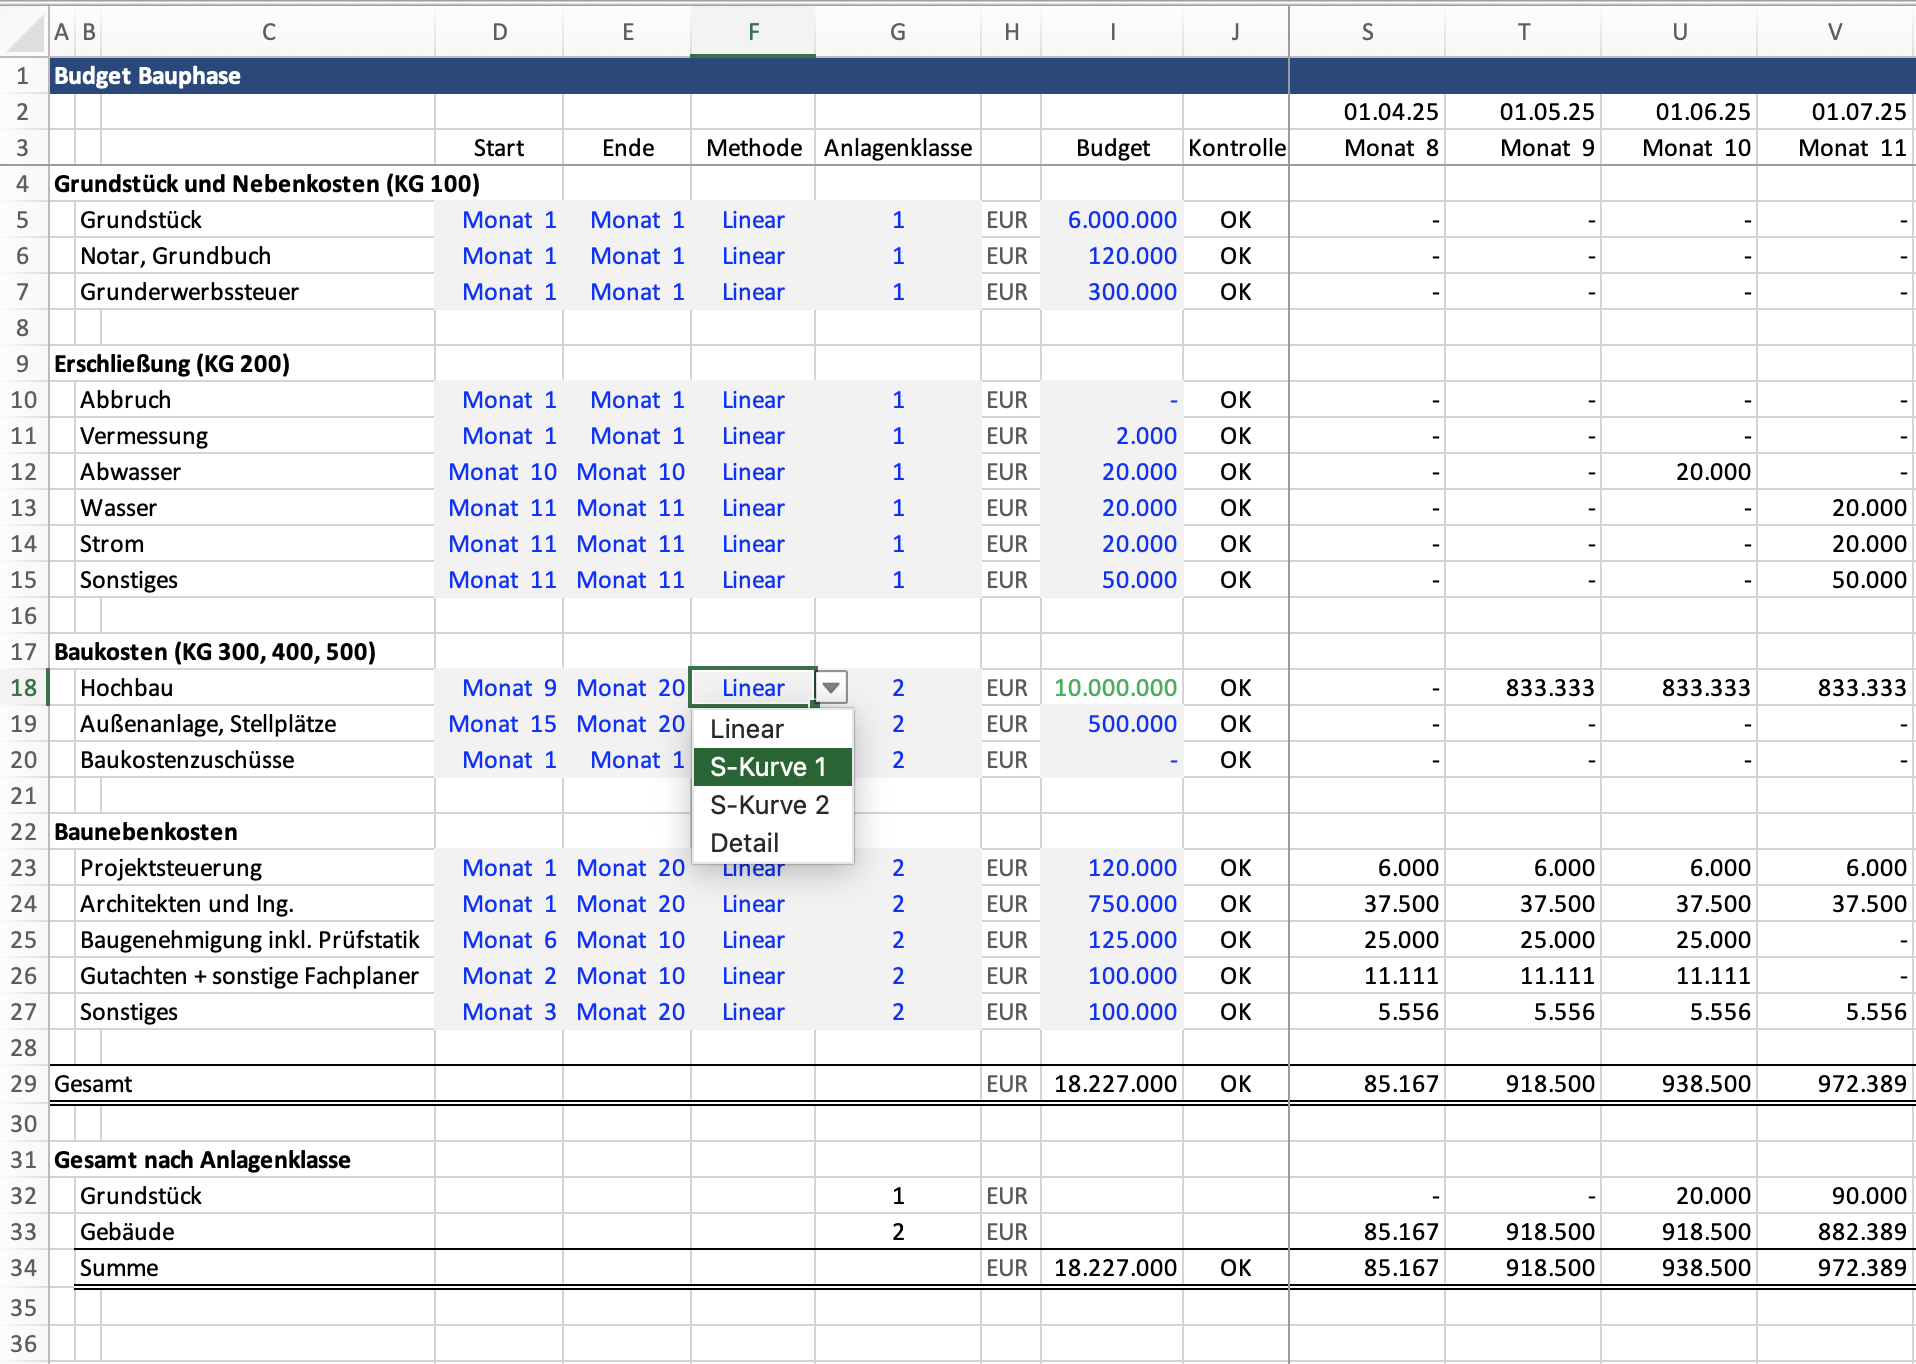The image size is (1916, 1364).
Task: Select the Methode cell for Architekten und Ing.
Action: [753, 904]
